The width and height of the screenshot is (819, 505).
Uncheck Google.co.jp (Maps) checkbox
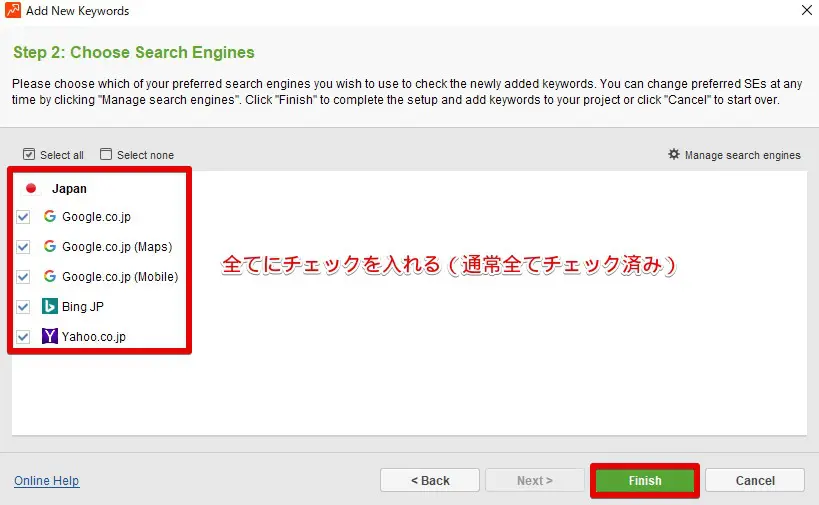click(x=23, y=246)
